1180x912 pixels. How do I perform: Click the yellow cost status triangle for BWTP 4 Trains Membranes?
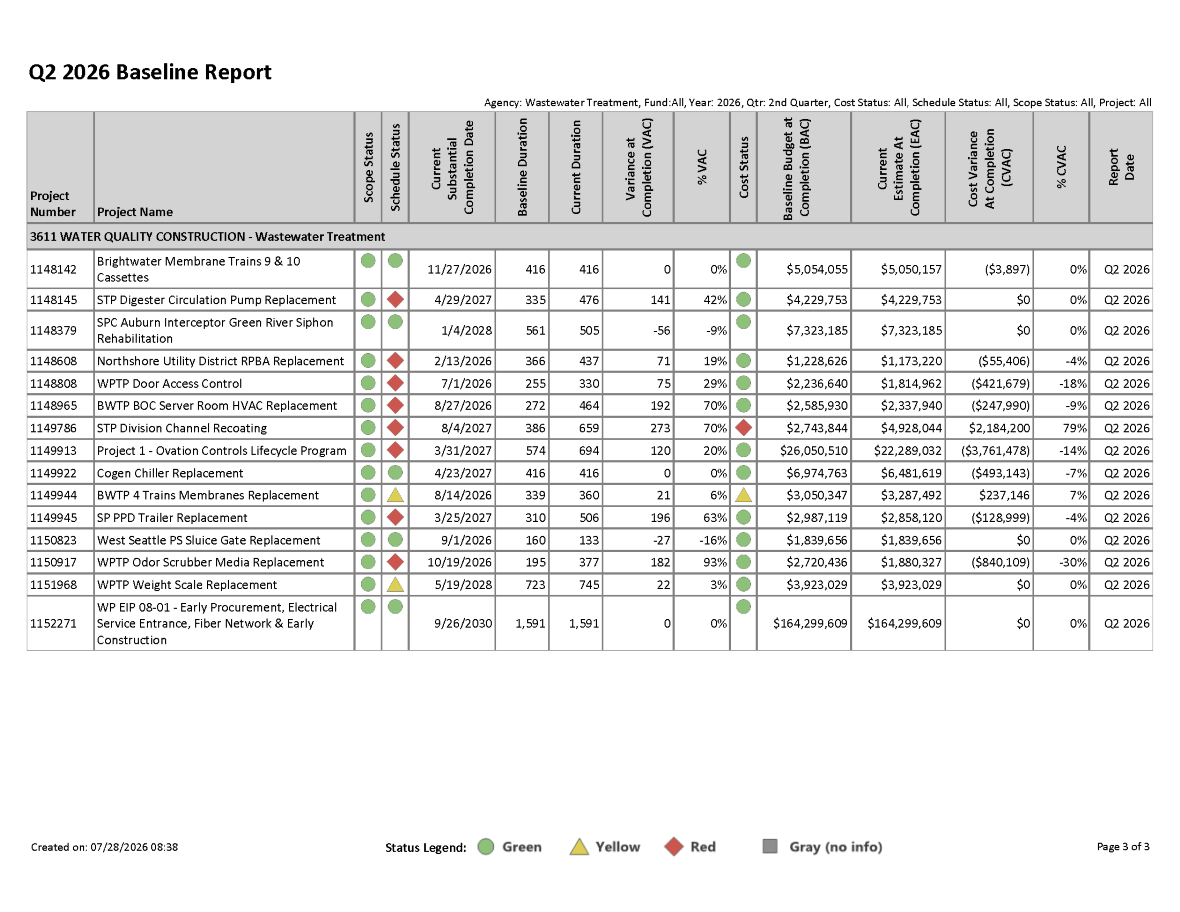744,495
